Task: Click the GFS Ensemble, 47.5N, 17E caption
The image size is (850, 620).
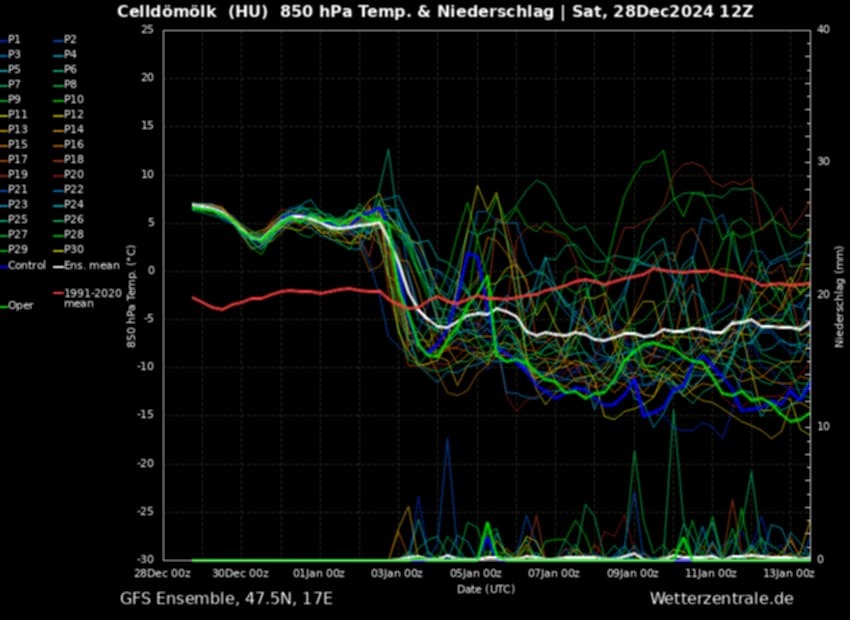Action: pyautogui.click(x=226, y=598)
